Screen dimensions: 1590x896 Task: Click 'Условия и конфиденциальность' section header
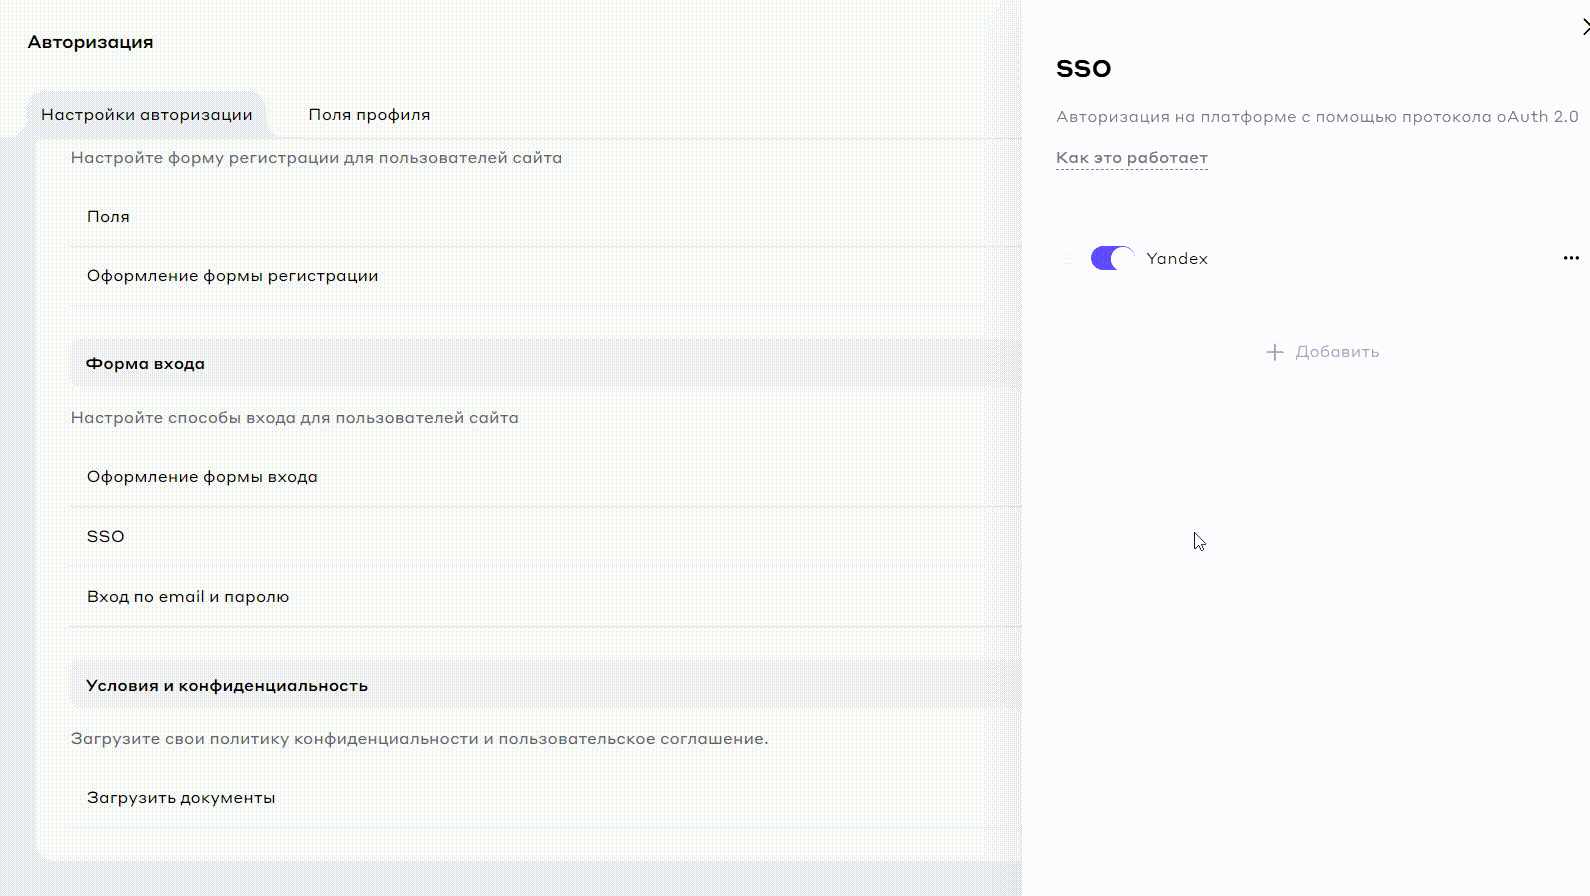(227, 686)
